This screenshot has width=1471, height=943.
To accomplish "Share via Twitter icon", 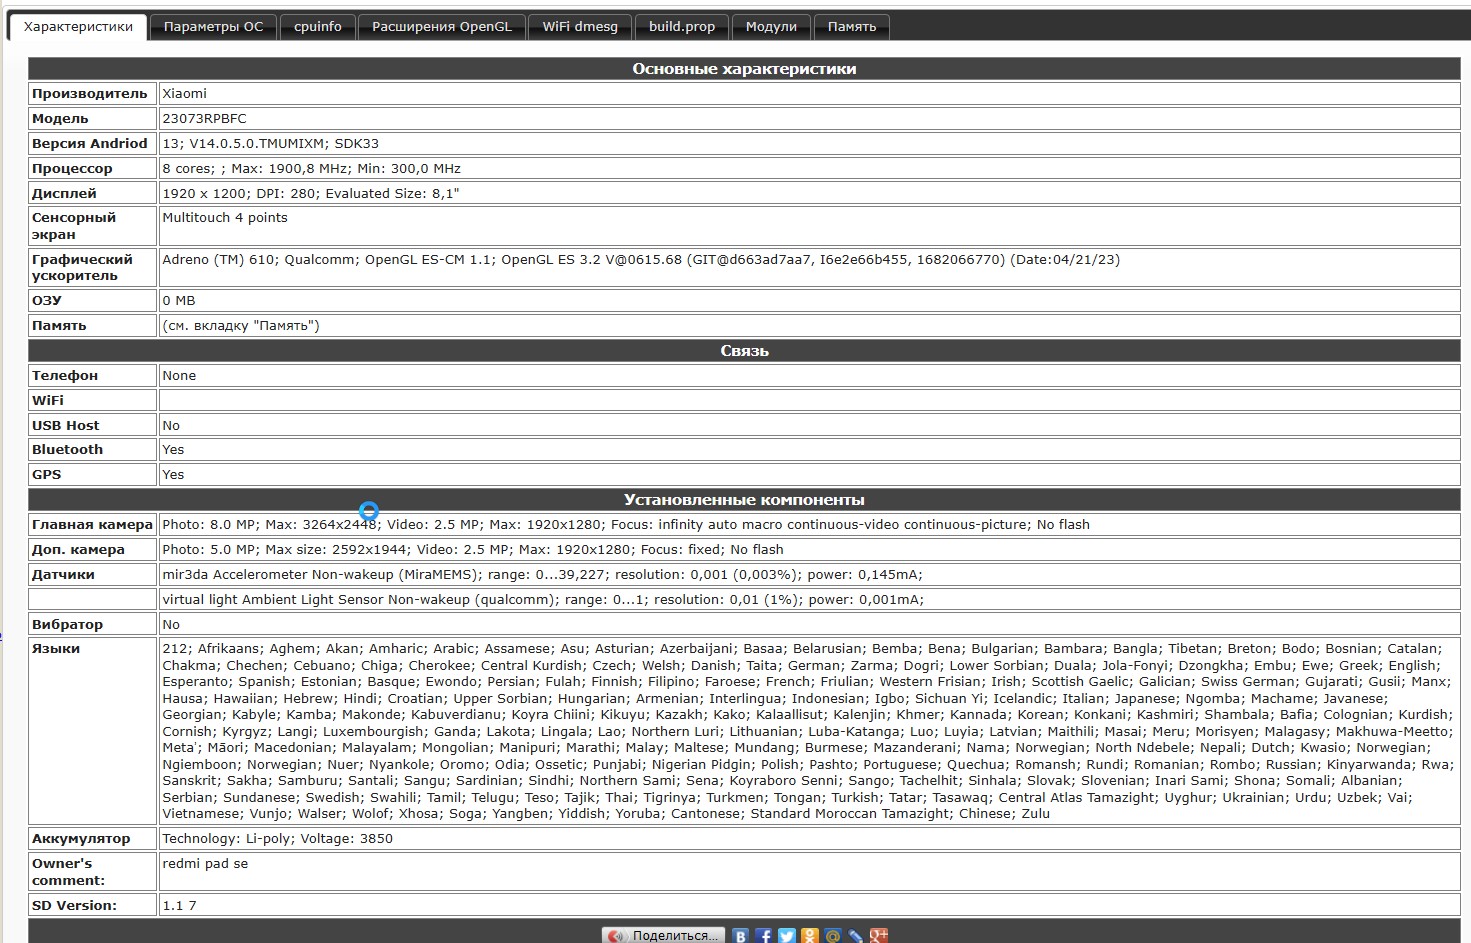I will (787, 936).
